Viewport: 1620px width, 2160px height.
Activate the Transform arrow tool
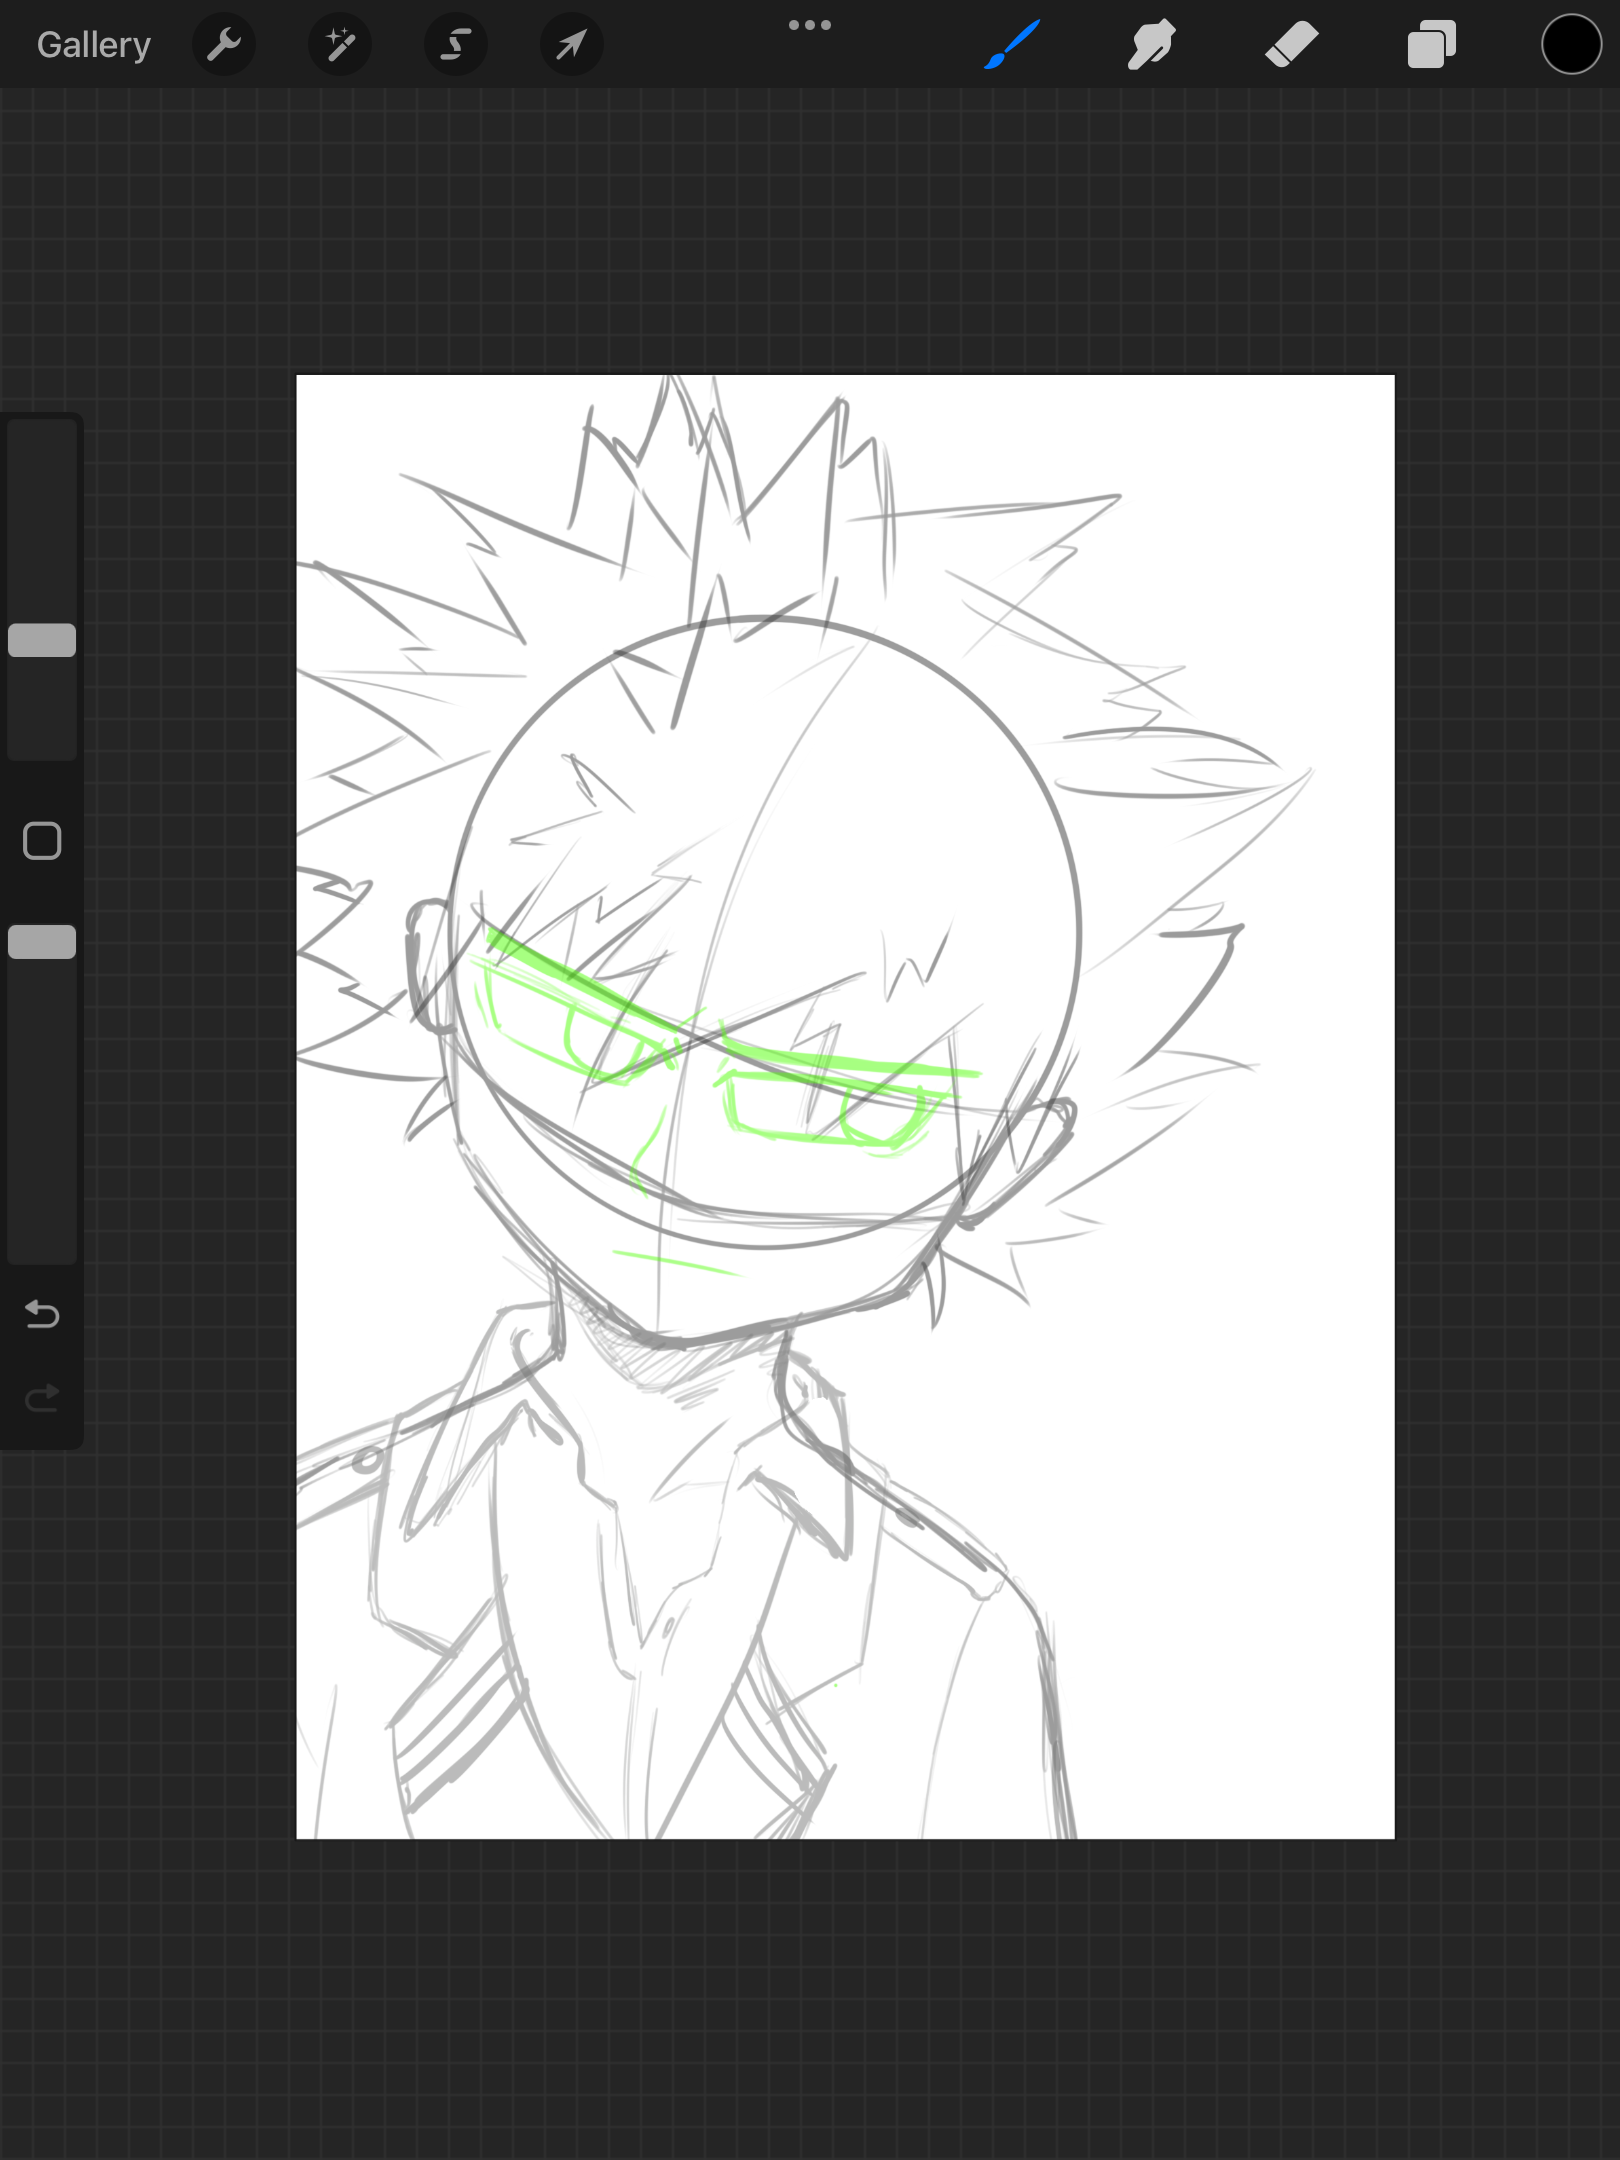(x=572, y=45)
